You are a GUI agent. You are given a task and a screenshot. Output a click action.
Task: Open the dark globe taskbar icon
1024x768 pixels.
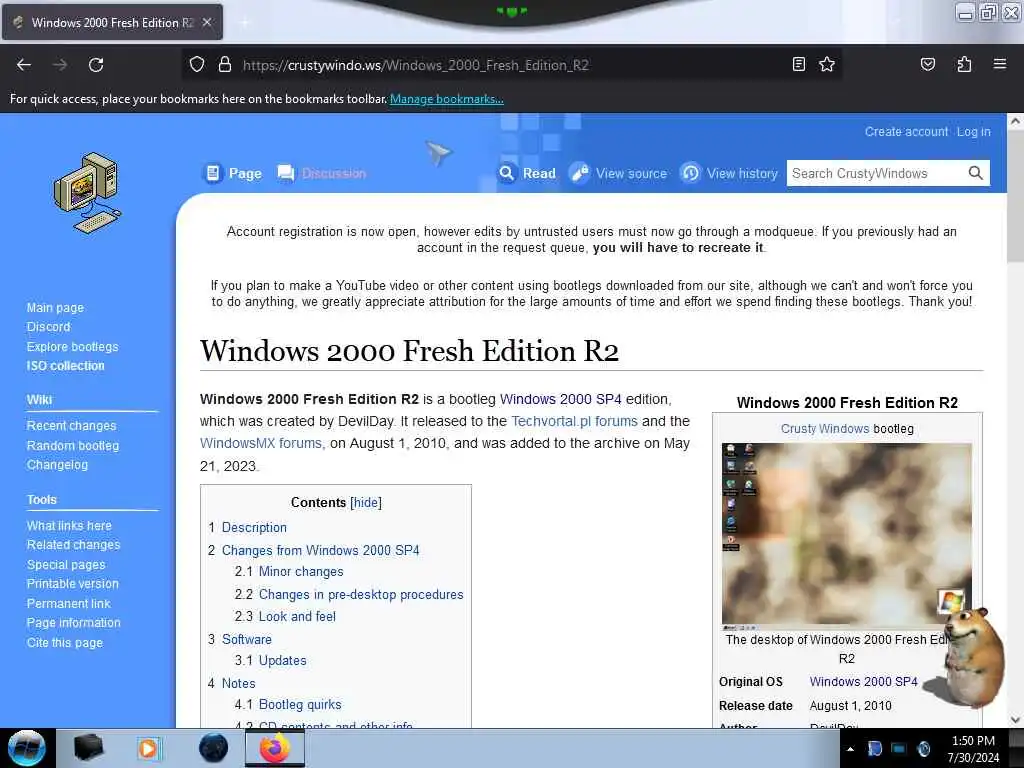[x=213, y=748]
